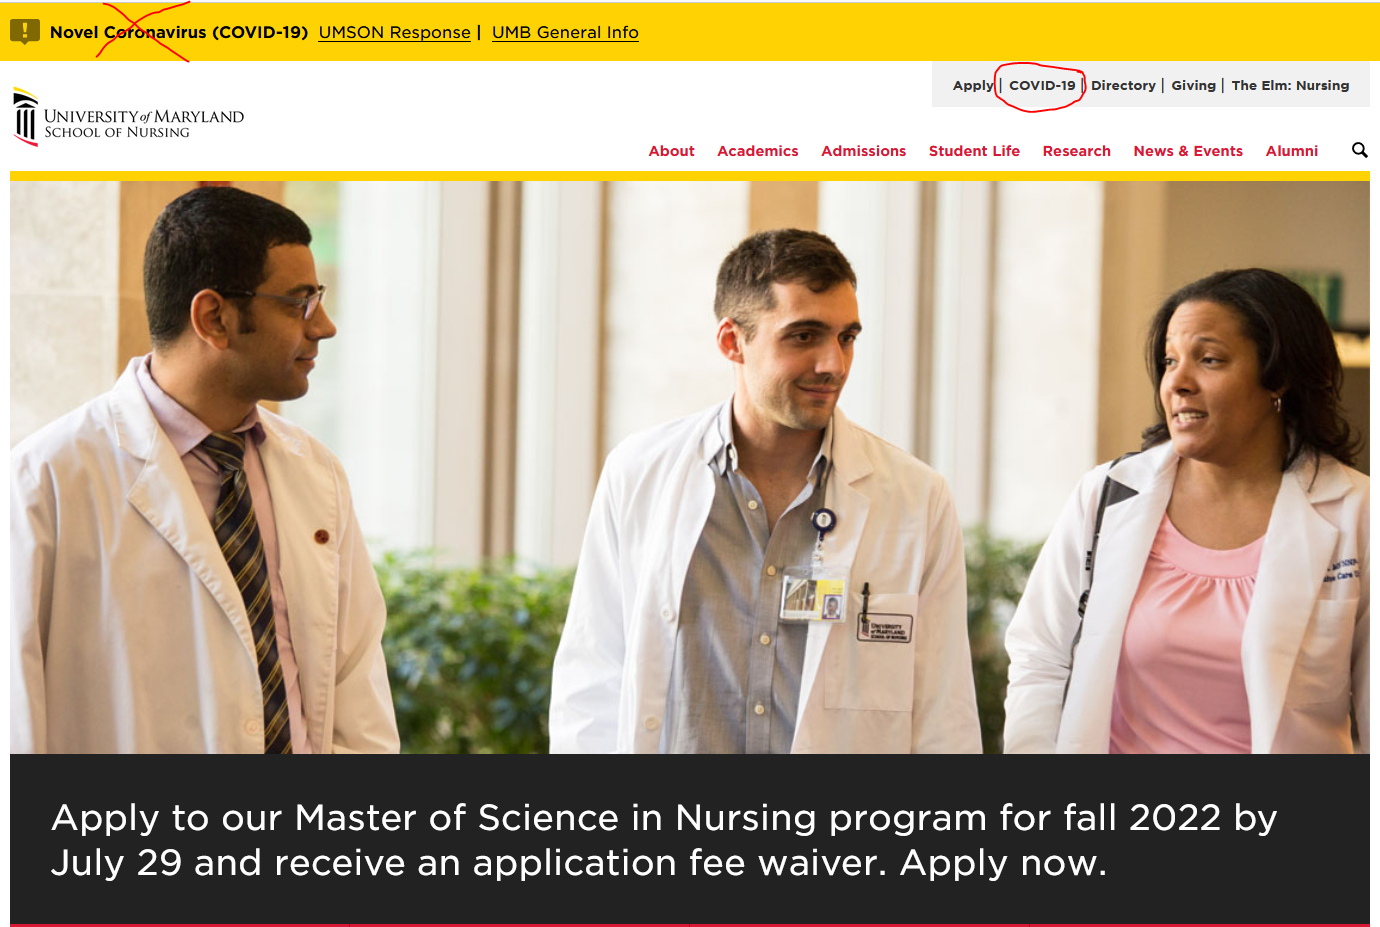
Task: Expand the Academics navigation menu
Action: pyautogui.click(x=757, y=151)
